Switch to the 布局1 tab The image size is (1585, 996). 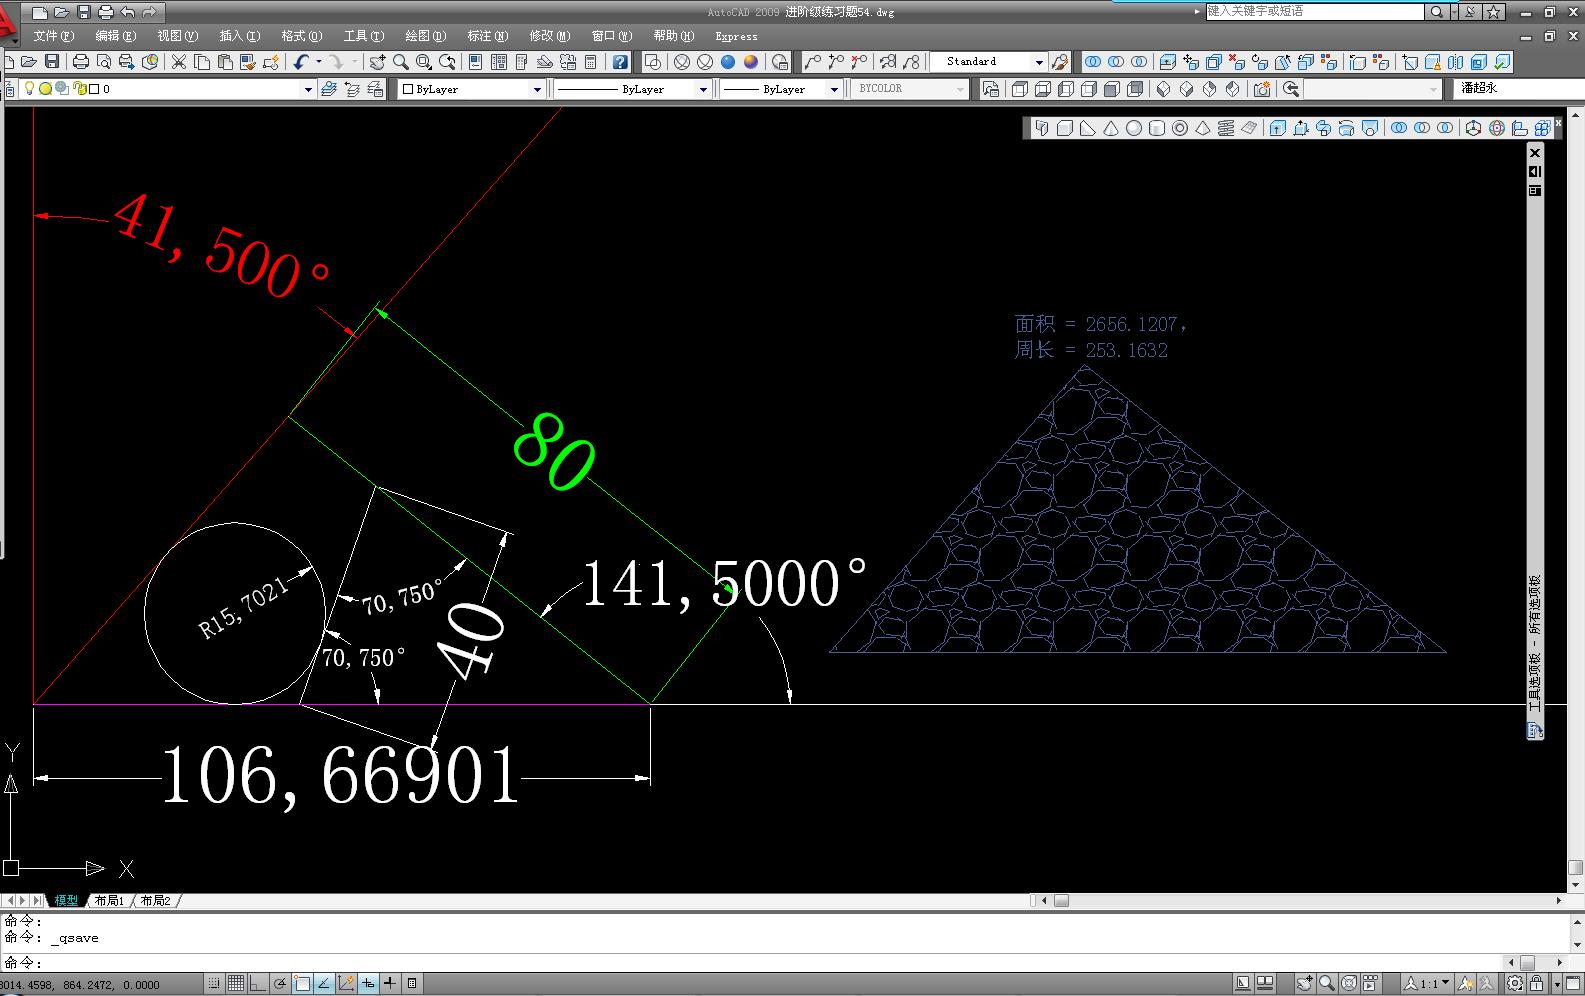109,901
